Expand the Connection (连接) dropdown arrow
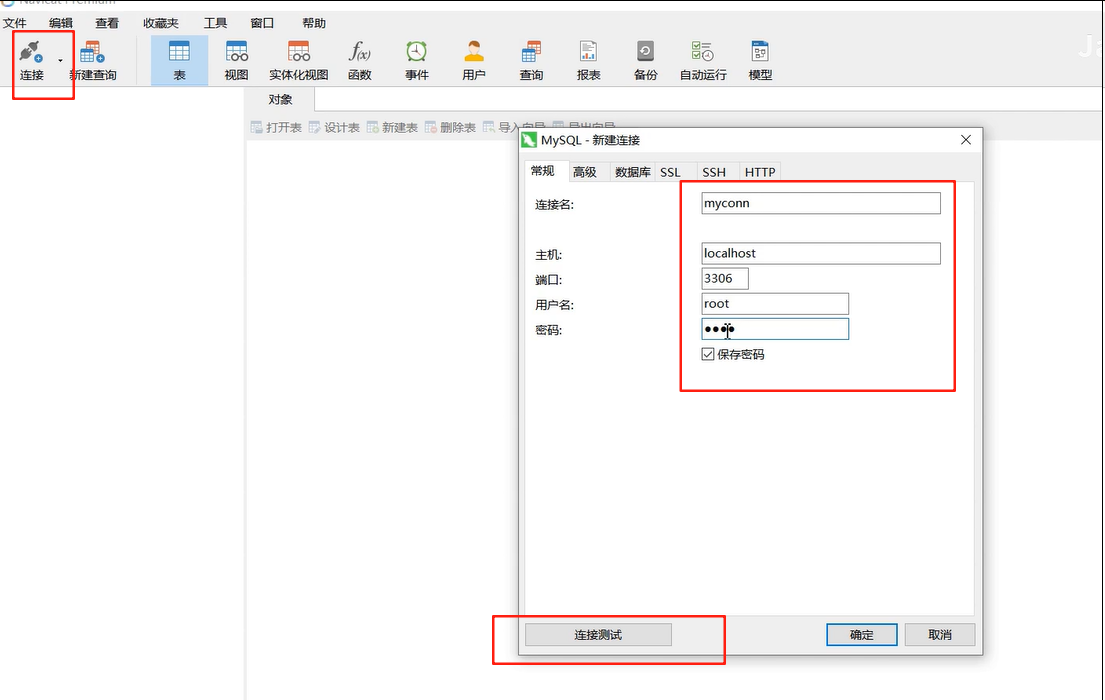The width and height of the screenshot is (1105, 700). pos(61,61)
